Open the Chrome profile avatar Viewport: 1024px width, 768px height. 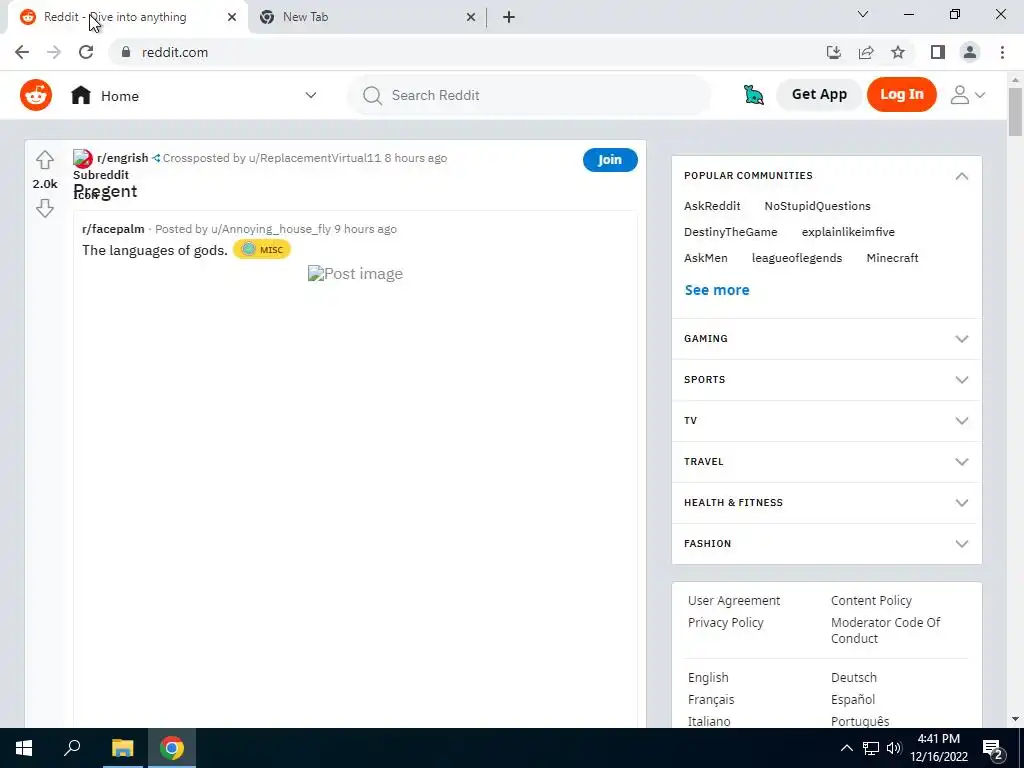[970, 52]
